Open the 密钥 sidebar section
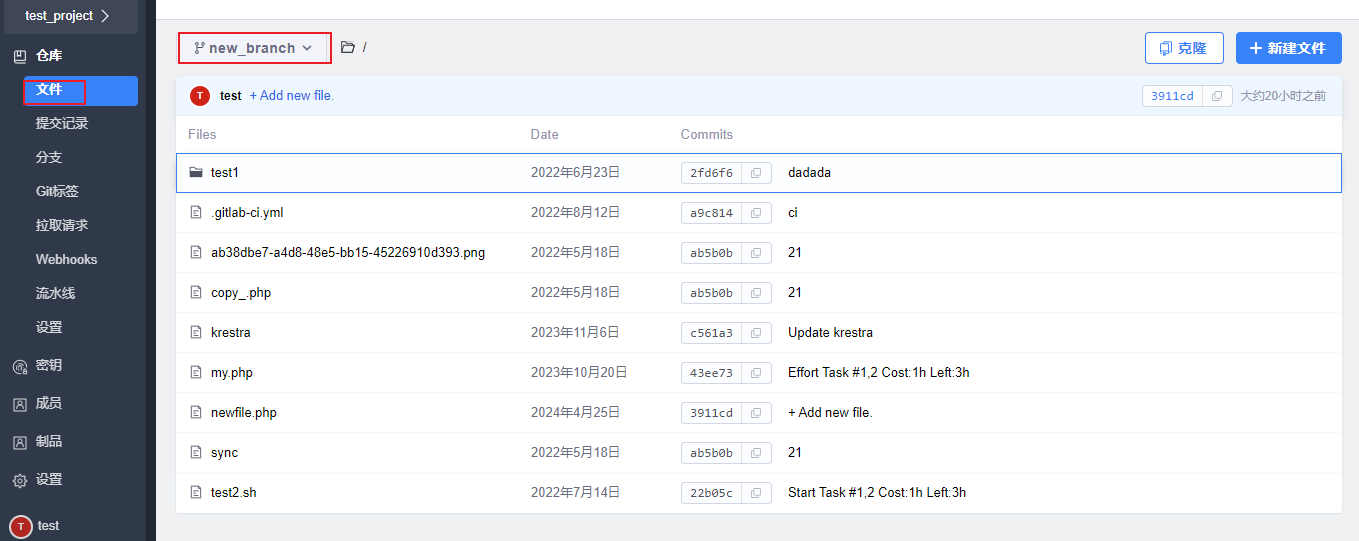This screenshot has height=541, width=1359. 48,366
